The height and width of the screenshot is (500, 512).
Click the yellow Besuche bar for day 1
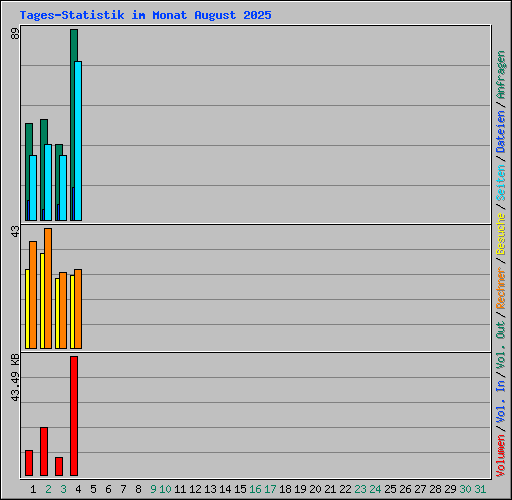click(x=27, y=309)
